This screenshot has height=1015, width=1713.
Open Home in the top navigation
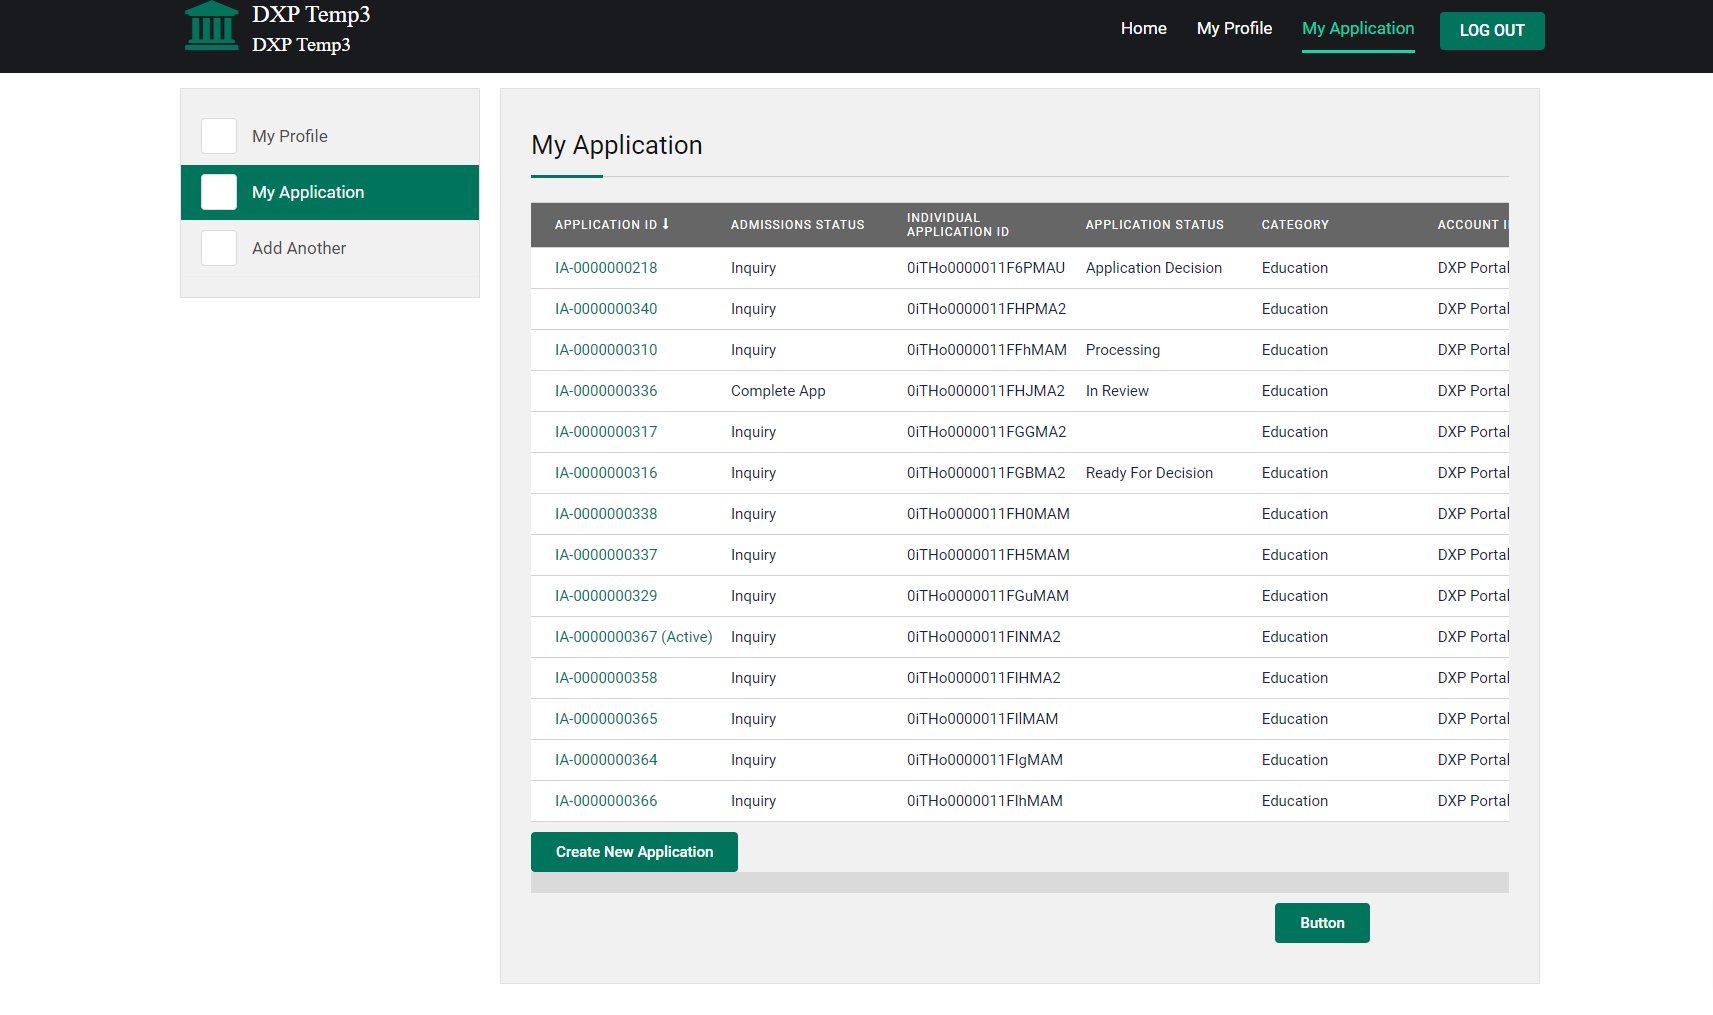pyautogui.click(x=1143, y=29)
